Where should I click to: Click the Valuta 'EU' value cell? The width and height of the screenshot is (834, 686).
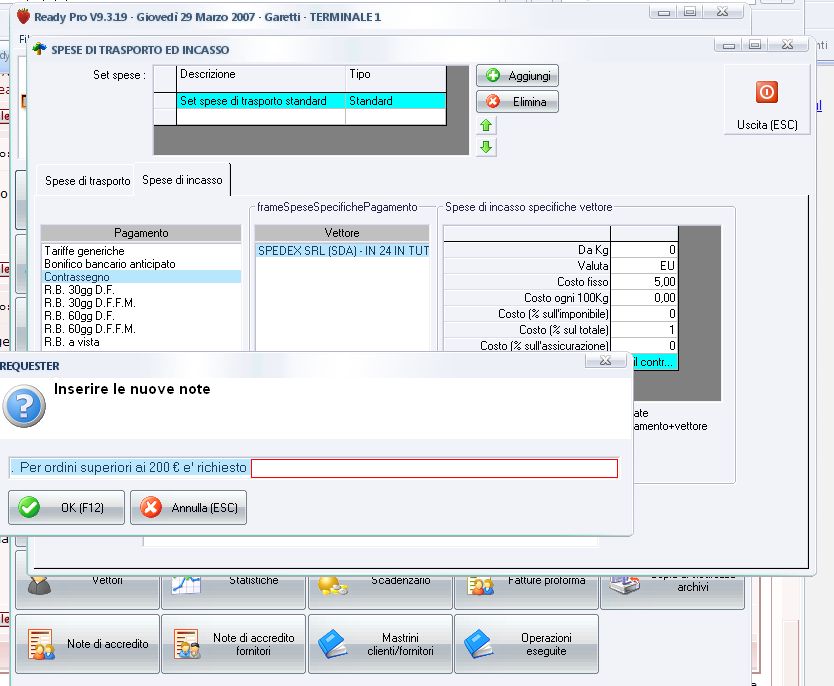pyautogui.click(x=644, y=266)
